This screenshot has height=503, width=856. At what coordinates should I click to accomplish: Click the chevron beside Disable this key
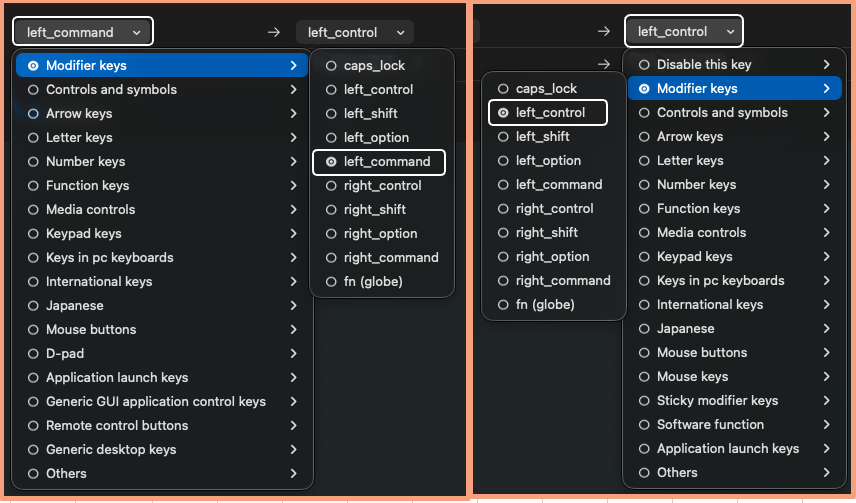point(826,65)
